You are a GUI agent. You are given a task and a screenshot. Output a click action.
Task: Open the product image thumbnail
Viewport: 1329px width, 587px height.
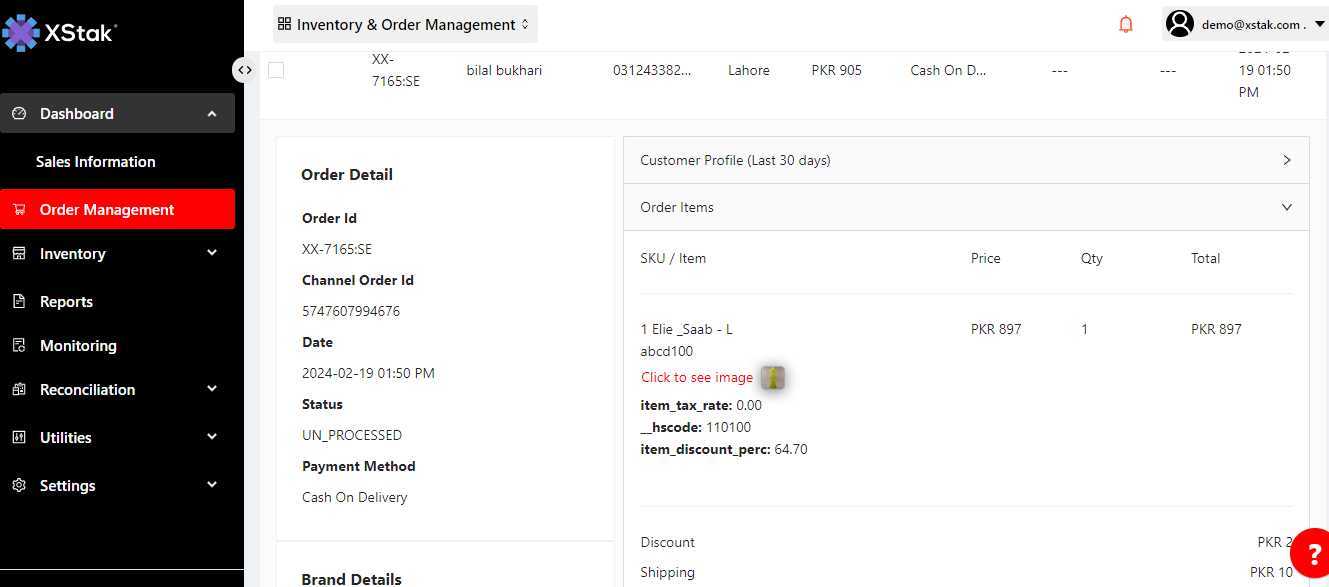coord(773,377)
